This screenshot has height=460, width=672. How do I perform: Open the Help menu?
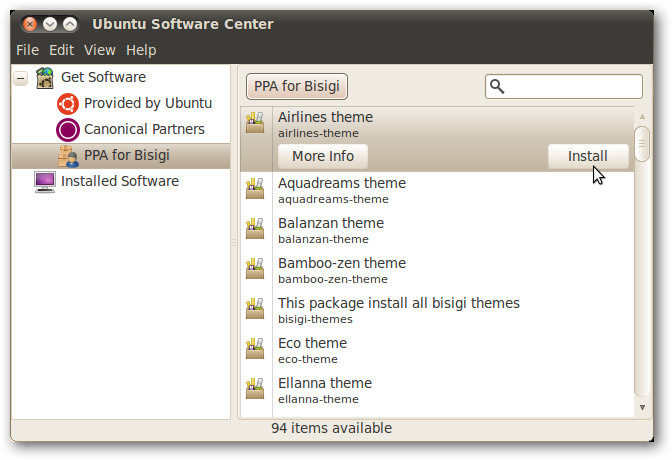click(141, 50)
